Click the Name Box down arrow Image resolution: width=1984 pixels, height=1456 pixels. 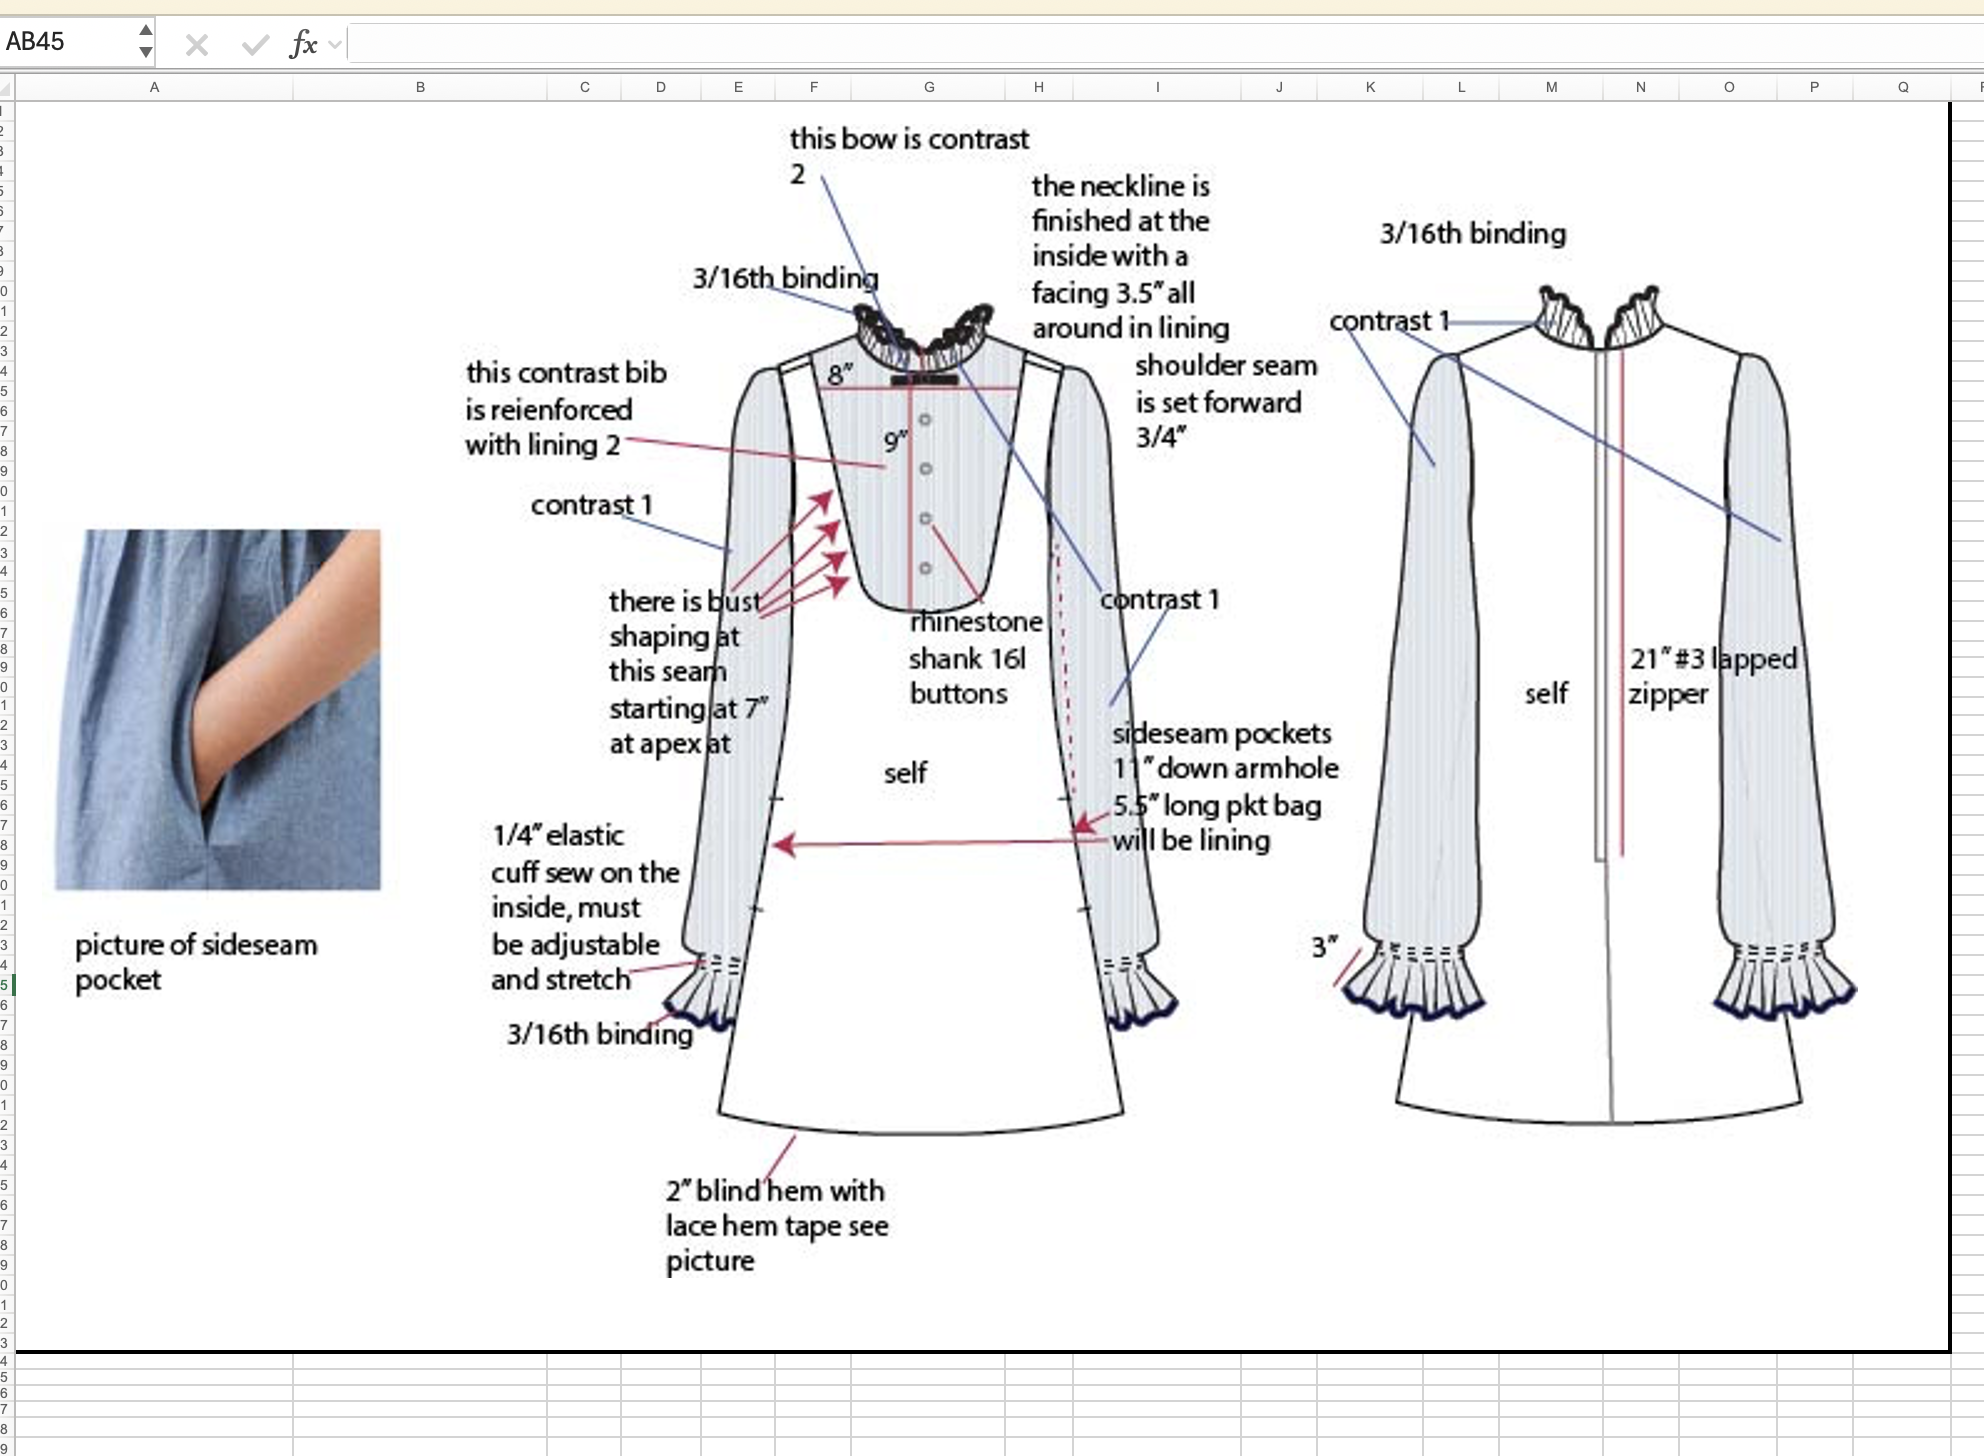point(146,52)
